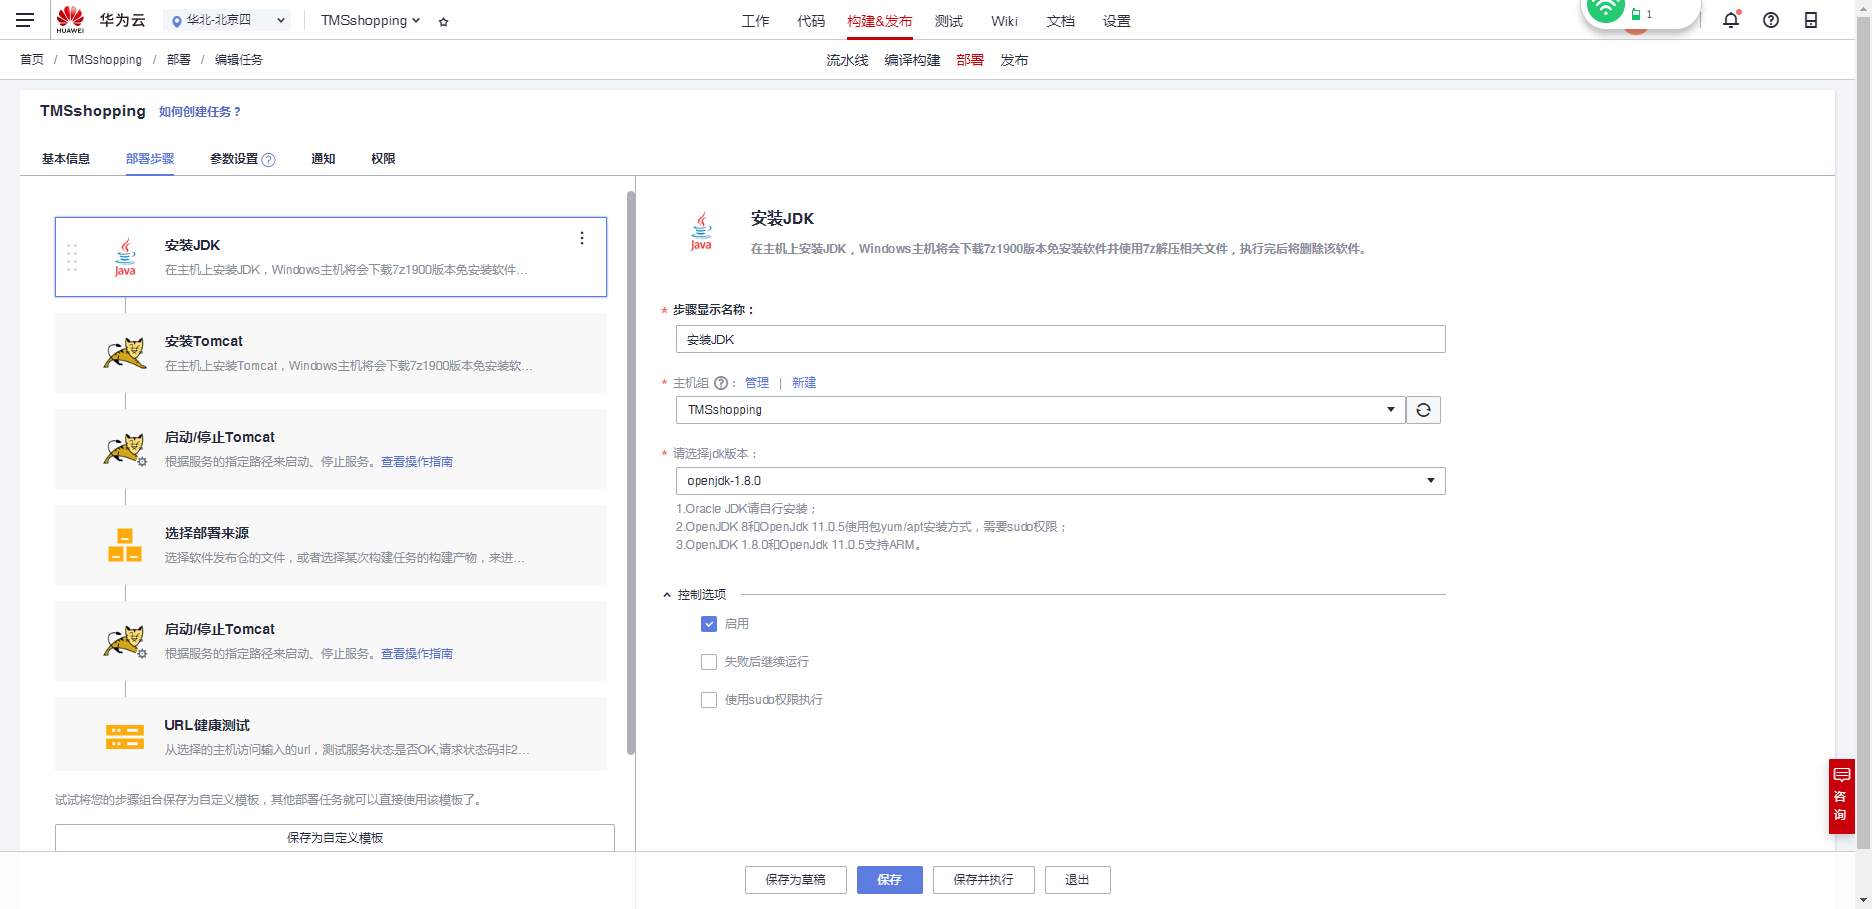Click the 步骤显示名称 input field
1872x909 pixels.
click(x=1060, y=340)
